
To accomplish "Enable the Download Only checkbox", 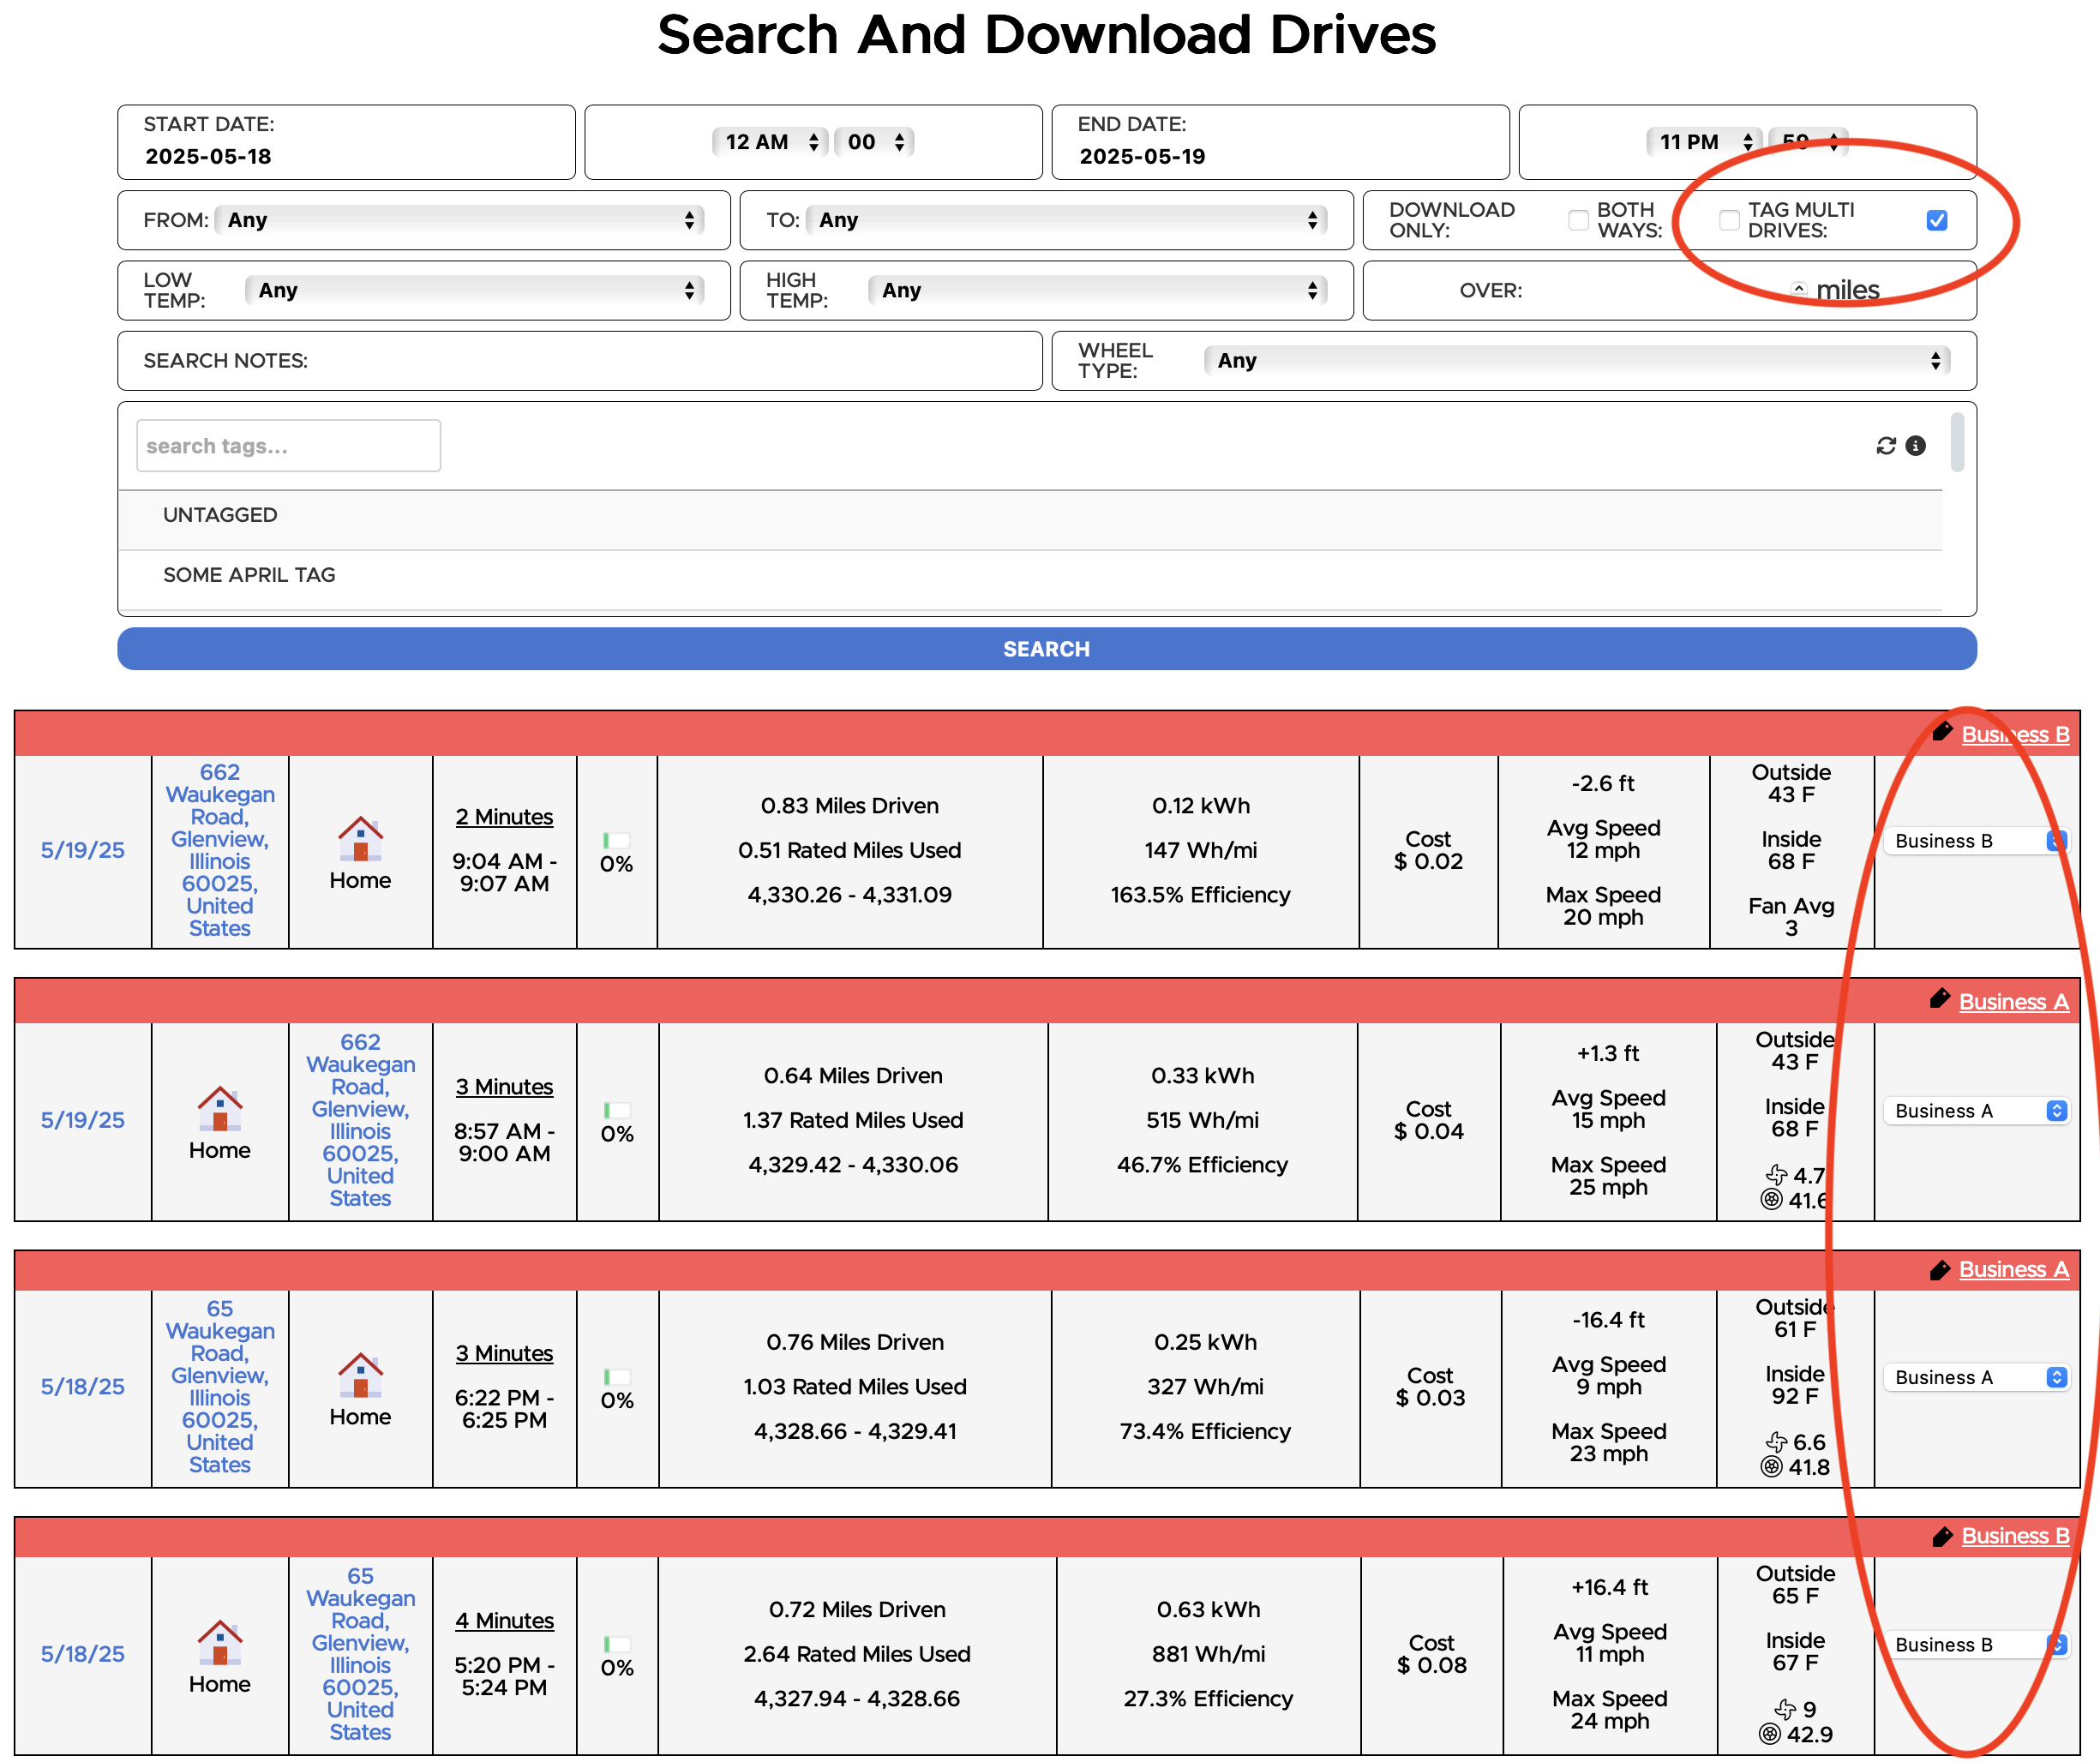I will (x=1578, y=220).
